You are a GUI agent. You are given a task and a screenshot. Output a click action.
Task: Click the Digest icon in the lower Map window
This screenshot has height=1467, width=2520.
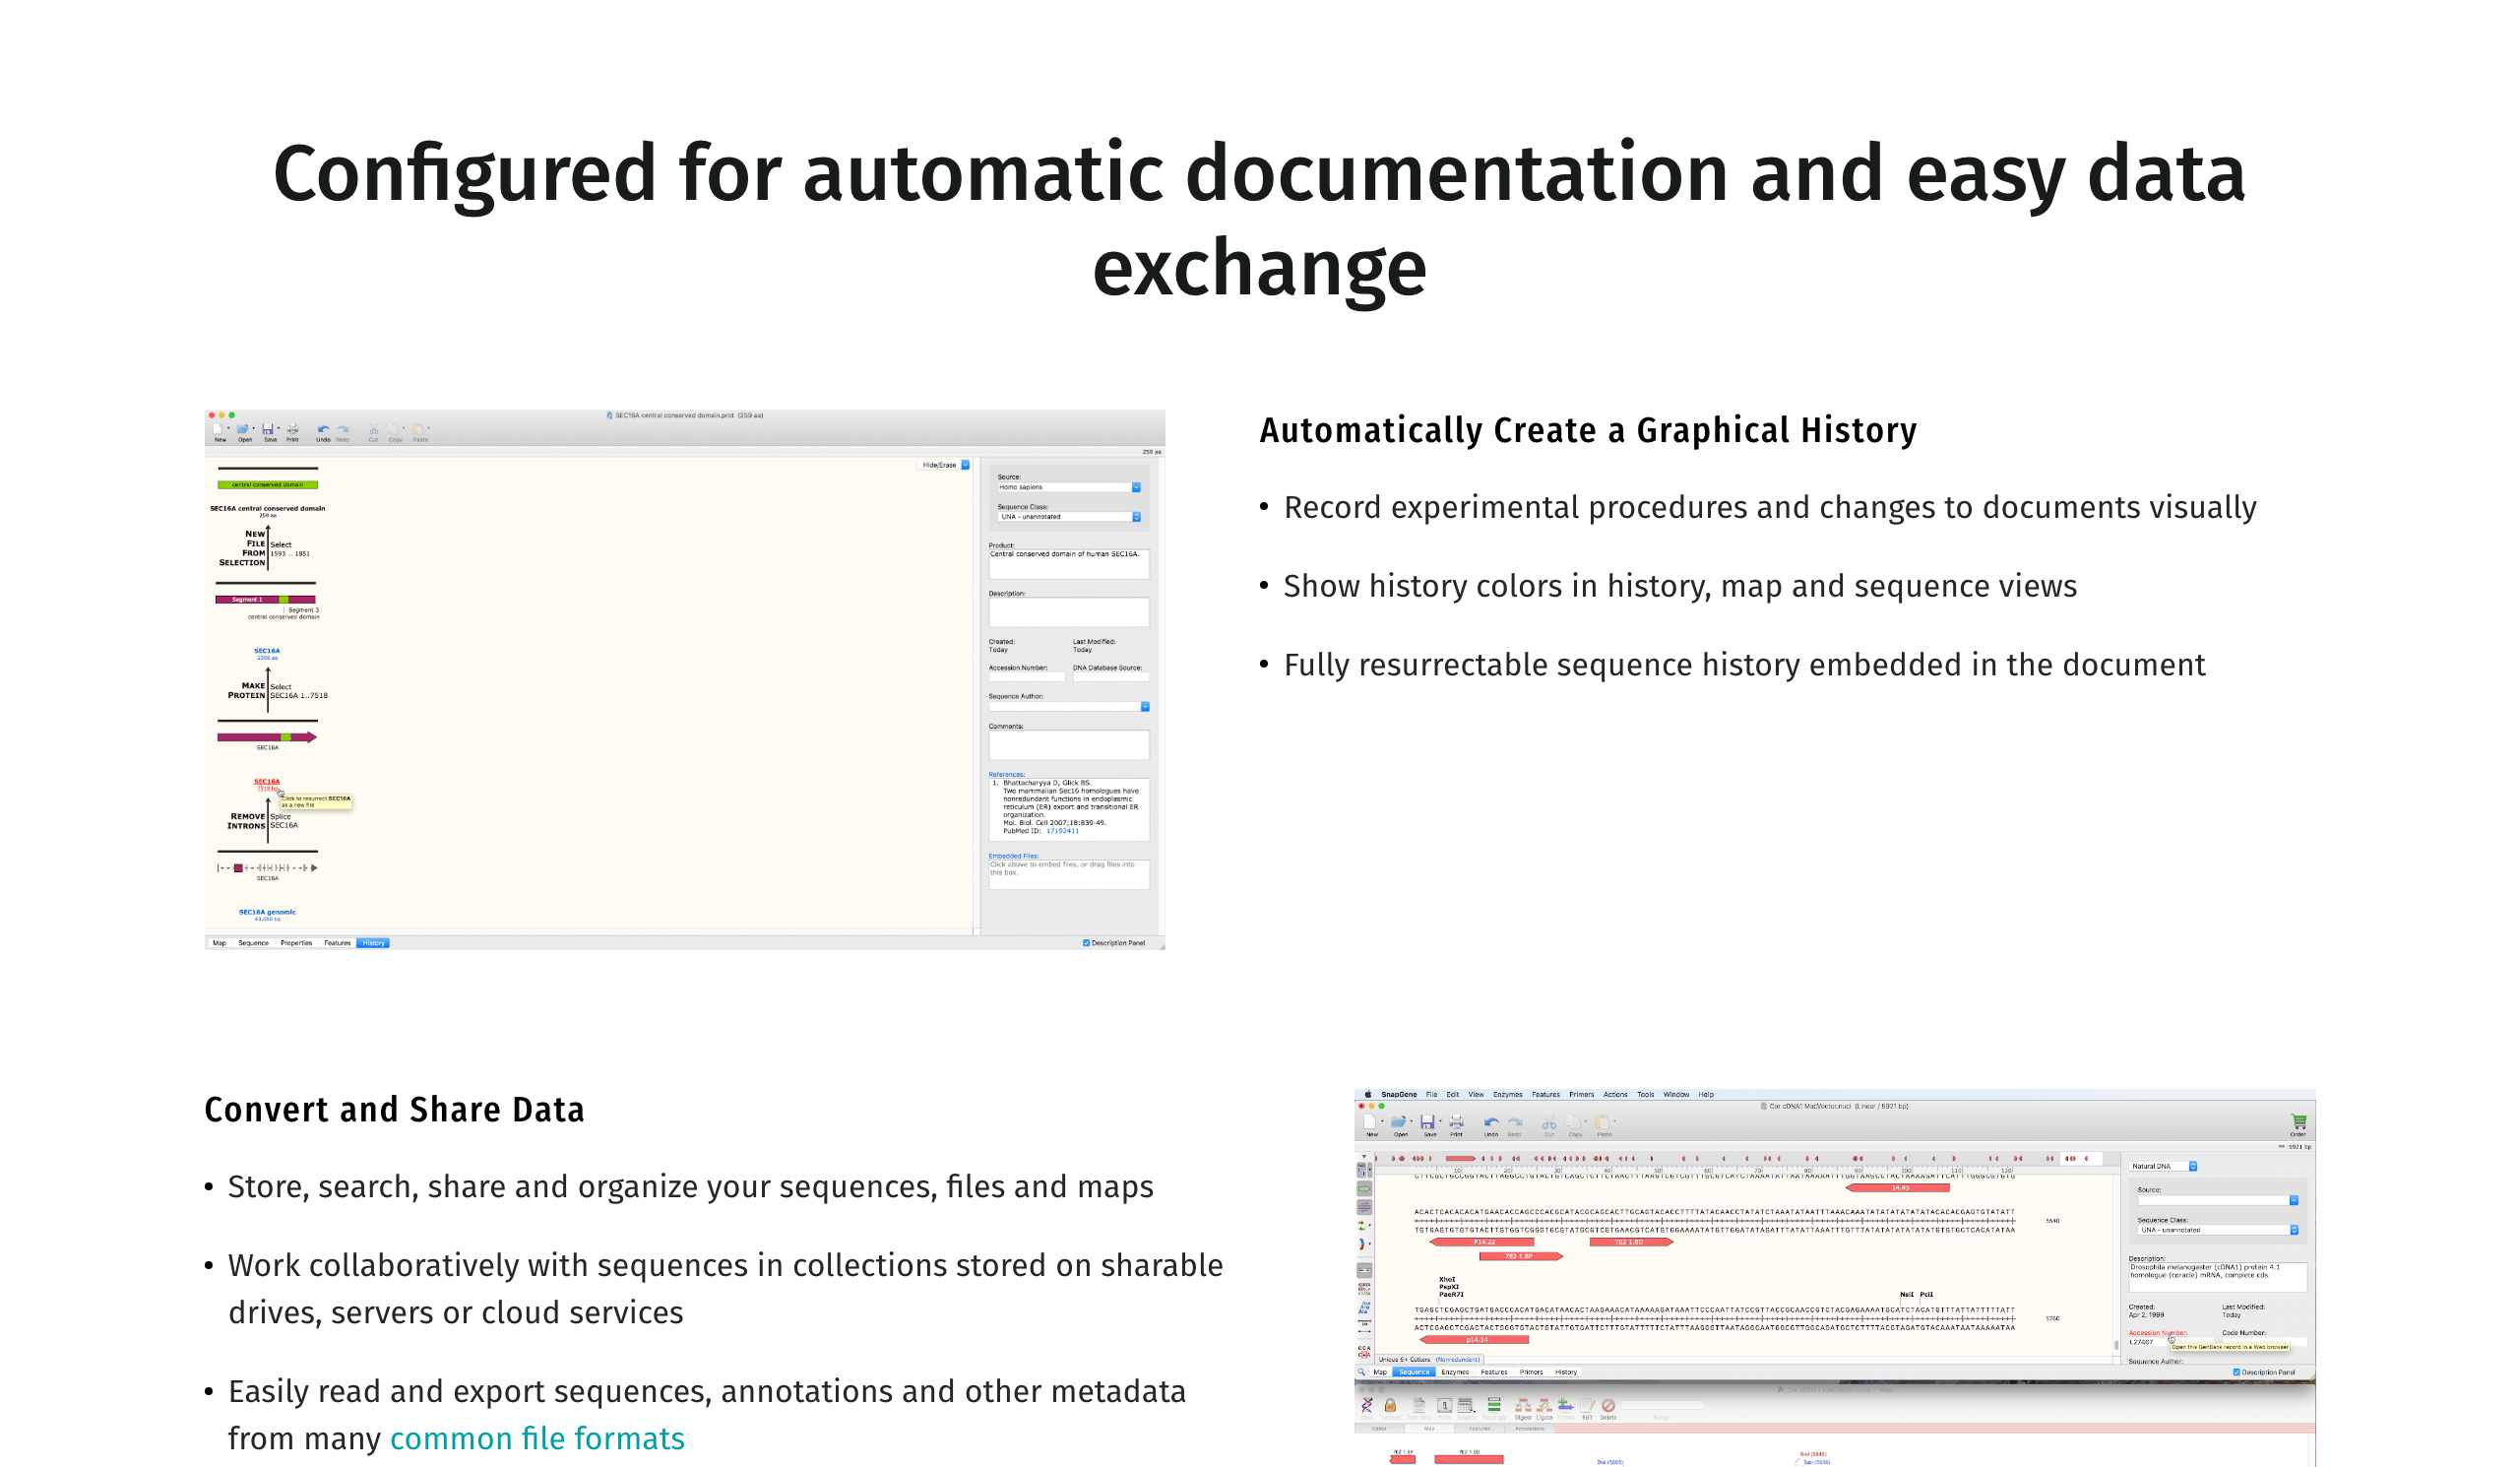1522,1406
